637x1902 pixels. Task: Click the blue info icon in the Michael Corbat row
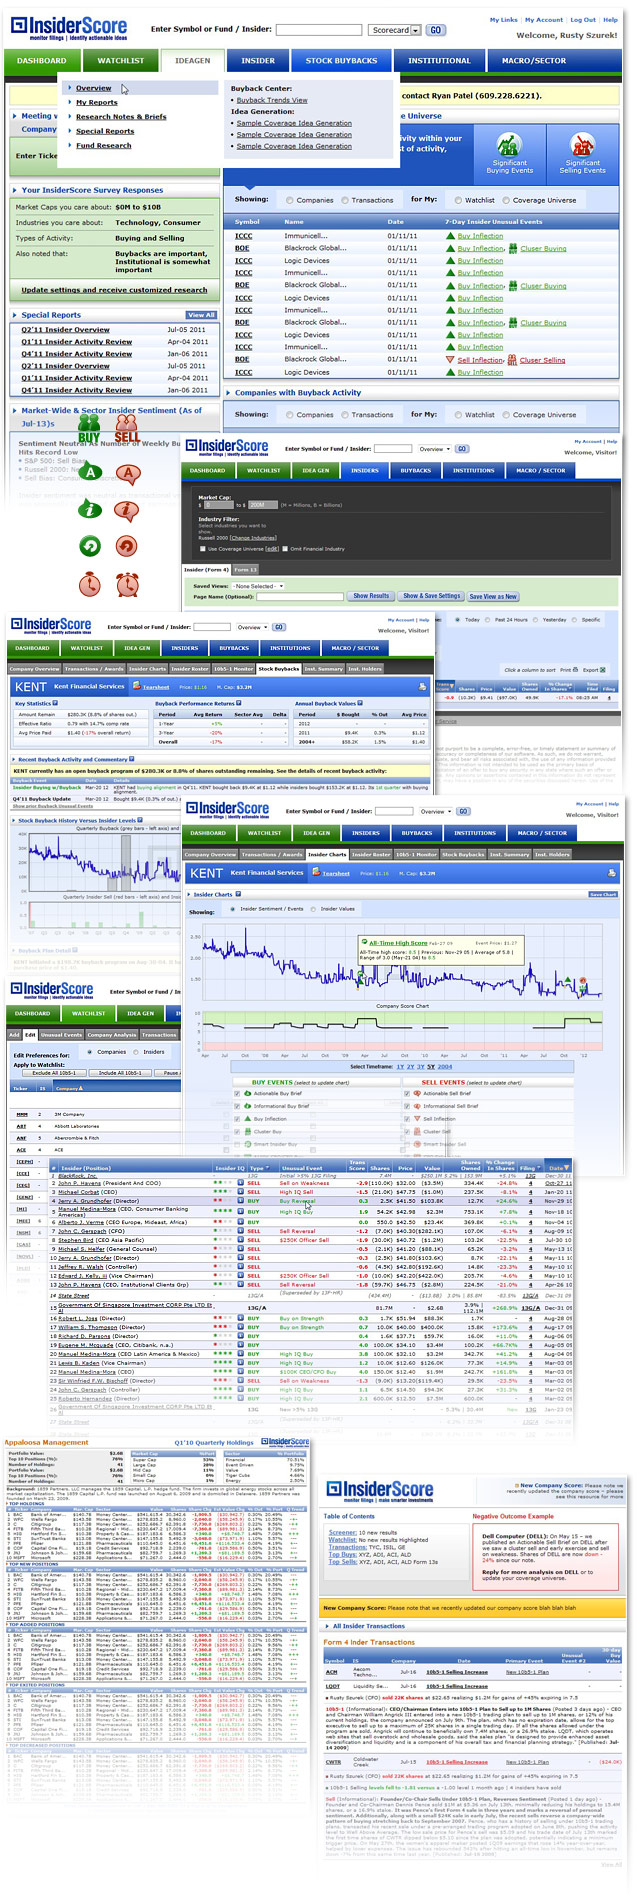(241, 1192)
